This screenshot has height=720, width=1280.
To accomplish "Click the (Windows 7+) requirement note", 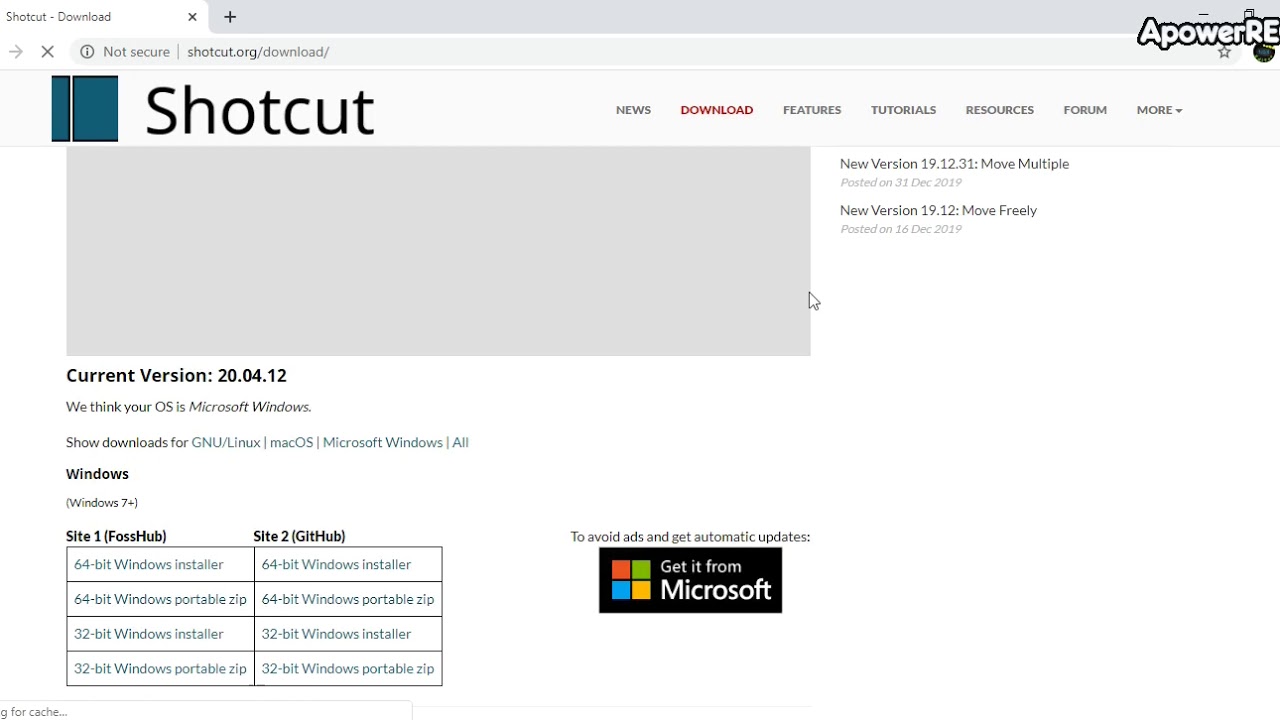I will point(102,503).
